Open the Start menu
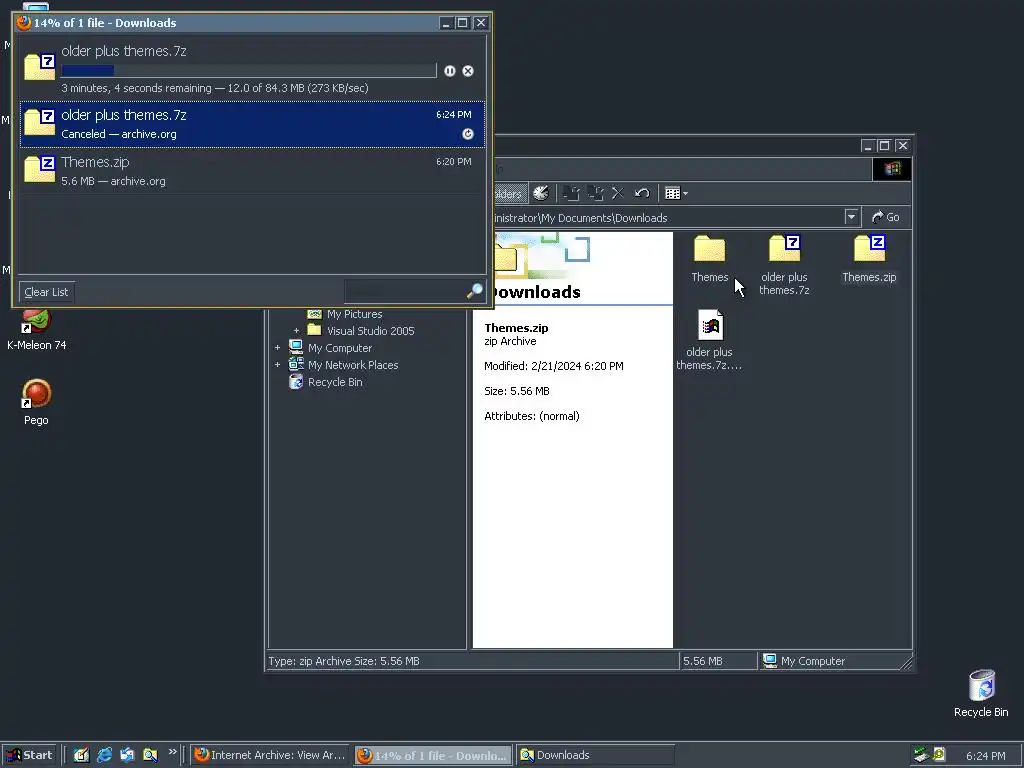The image size is (1024, 768). 29,755
